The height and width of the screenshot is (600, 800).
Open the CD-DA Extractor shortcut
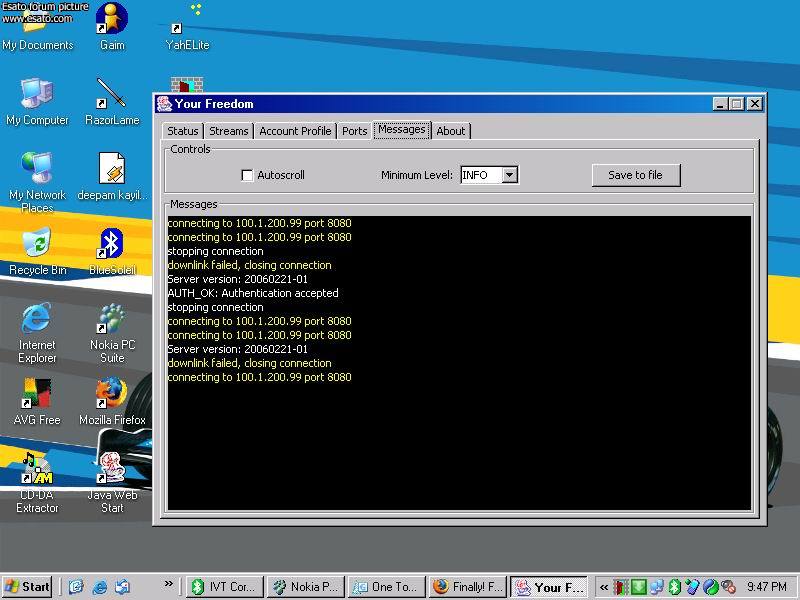(37, 482)
